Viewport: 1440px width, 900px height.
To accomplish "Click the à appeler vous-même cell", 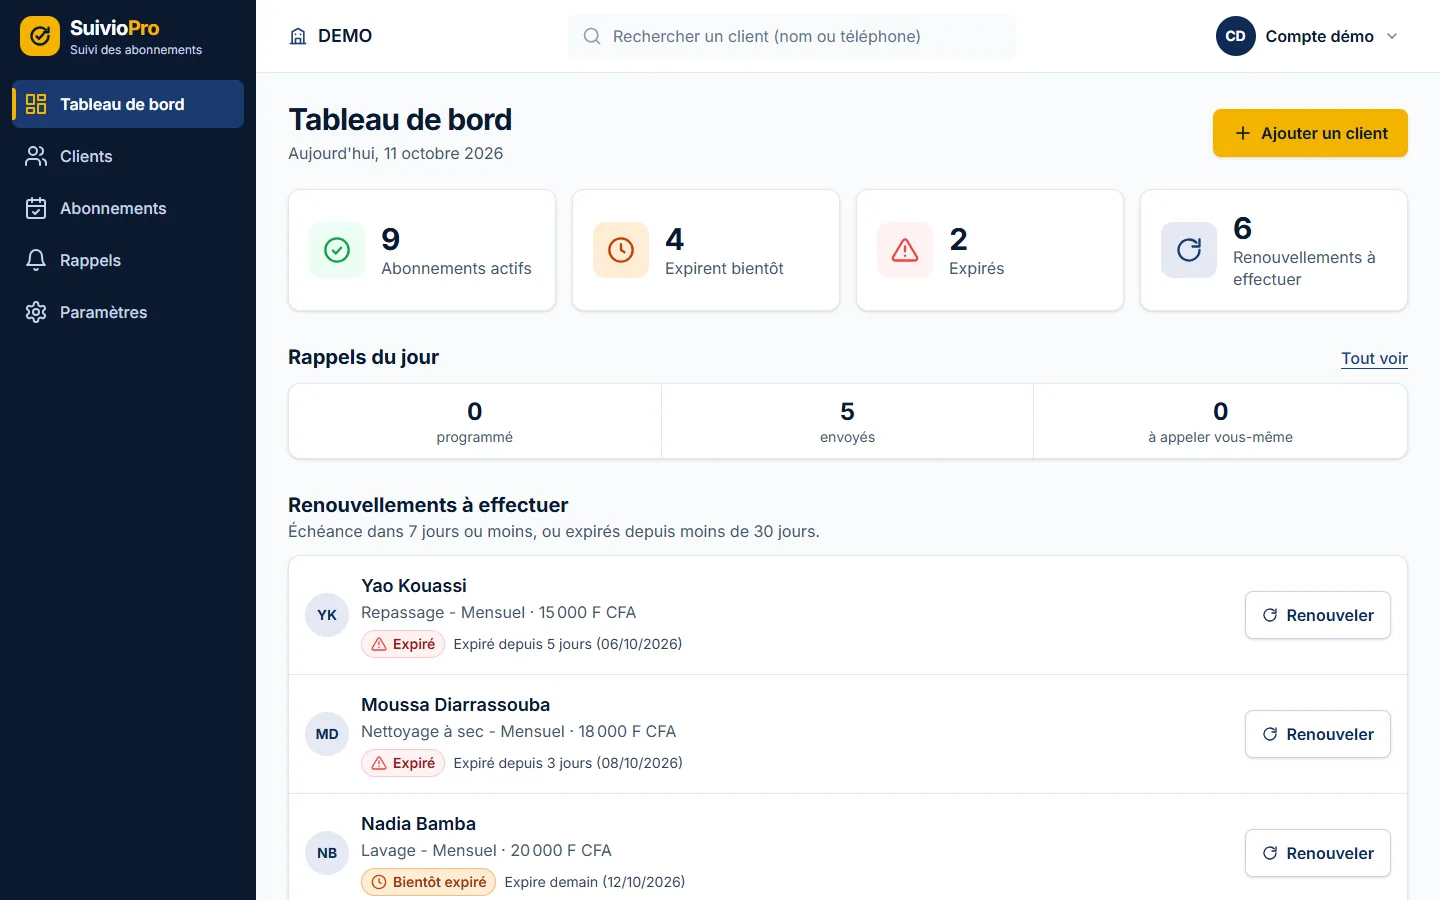I will (1220, 422).
